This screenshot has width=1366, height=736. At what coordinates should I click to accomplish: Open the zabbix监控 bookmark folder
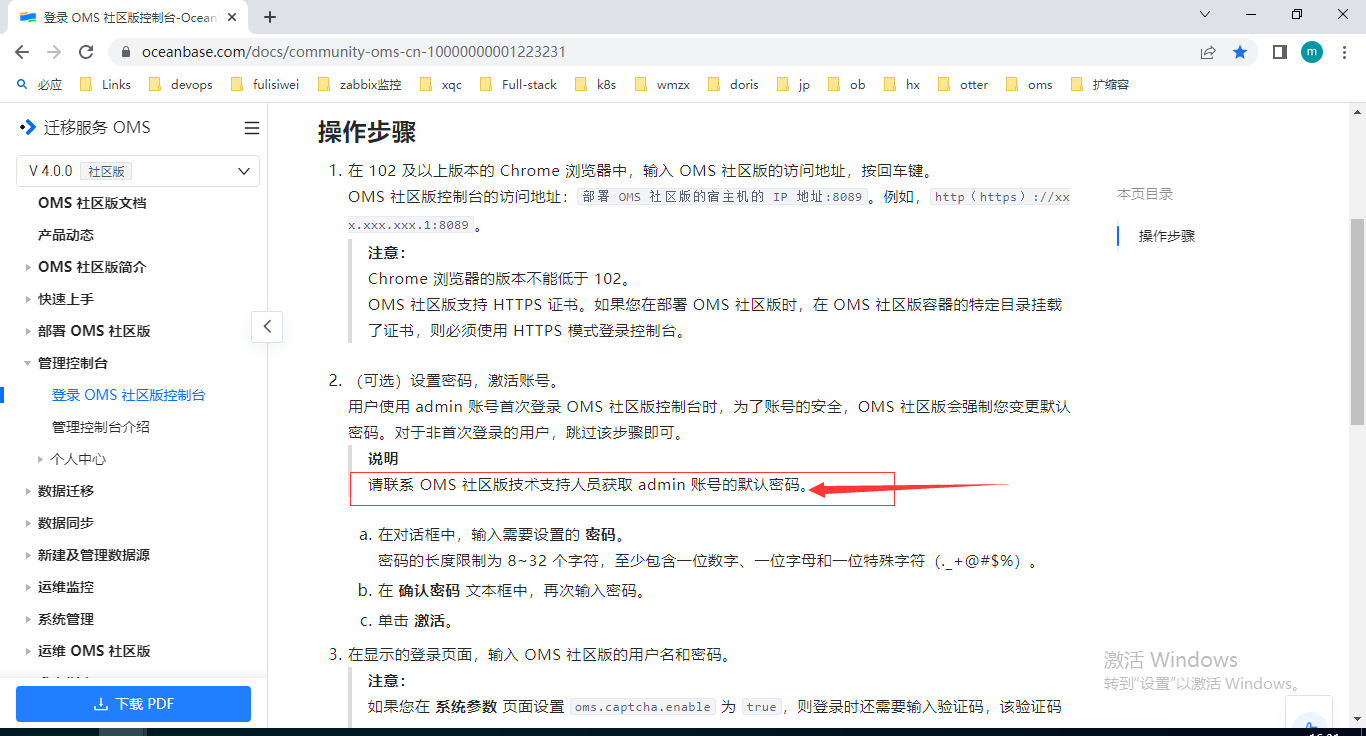359,84
